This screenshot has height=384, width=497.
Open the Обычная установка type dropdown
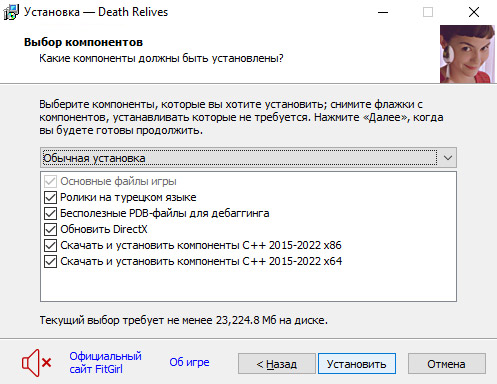click(248, 158)
